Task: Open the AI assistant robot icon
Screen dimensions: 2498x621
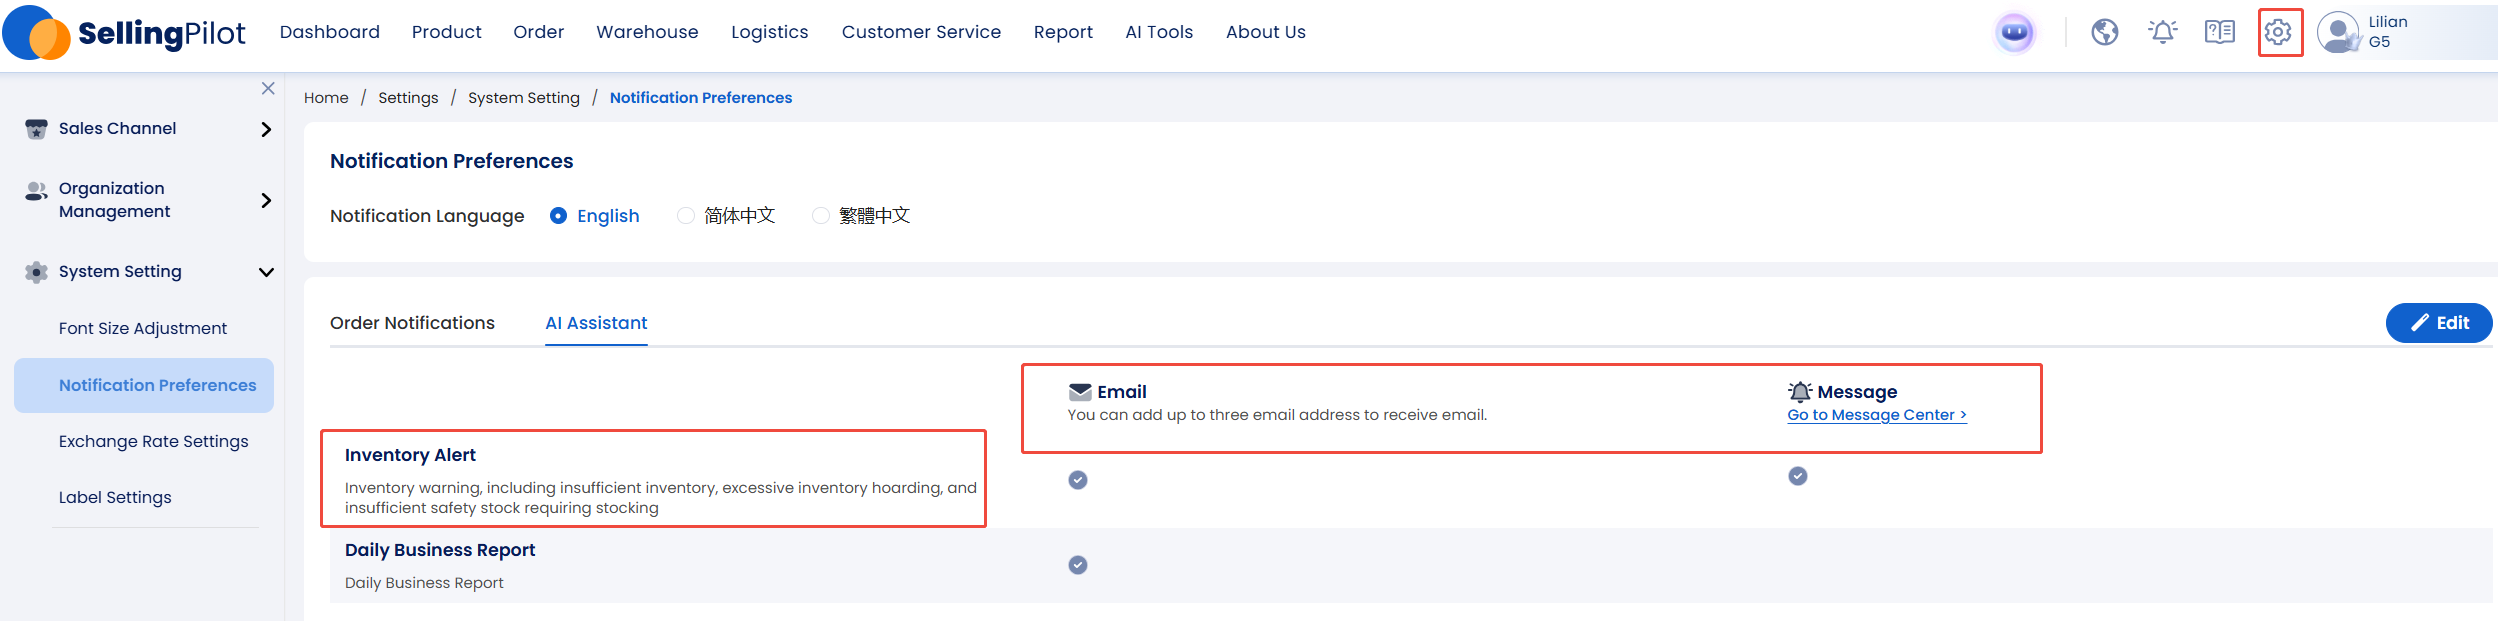Action: click(x=2014, y=33)
